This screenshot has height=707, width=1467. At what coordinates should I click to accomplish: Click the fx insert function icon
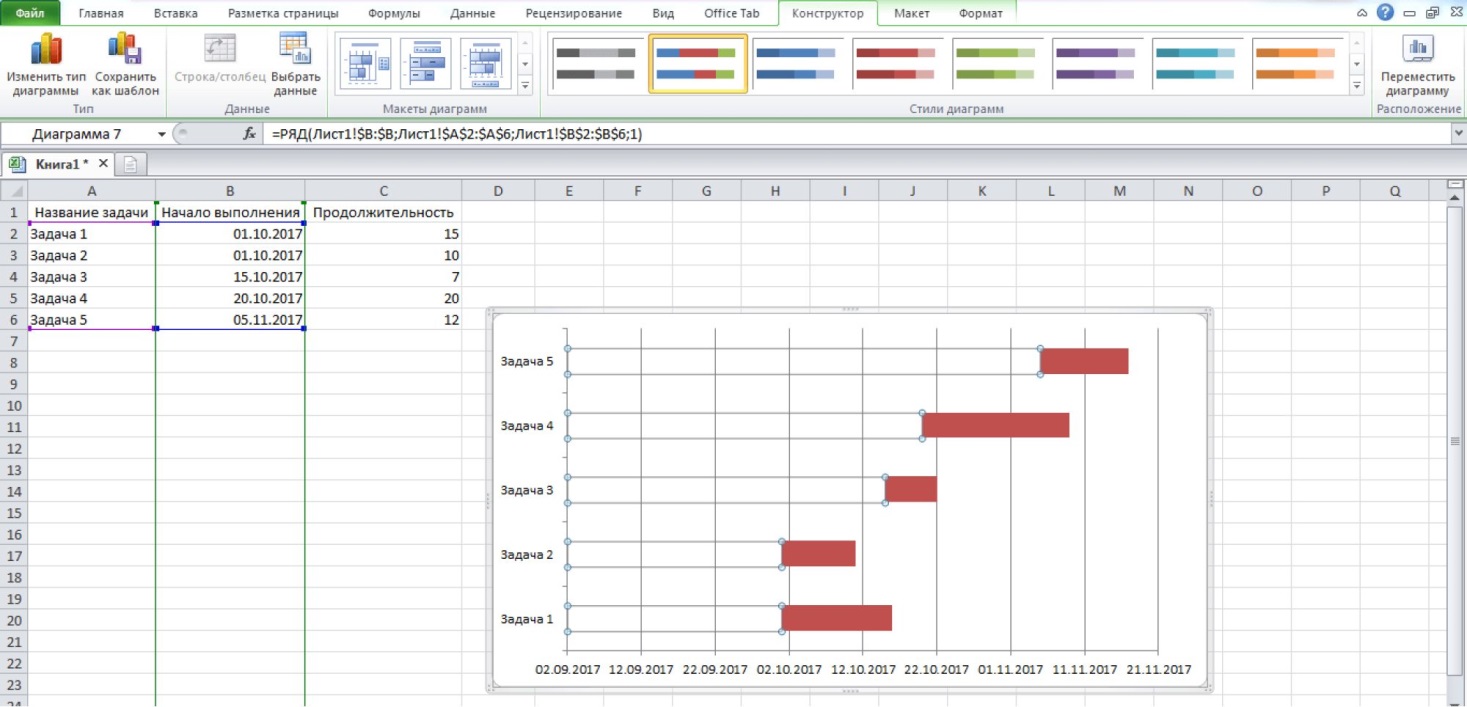[250, 133]
